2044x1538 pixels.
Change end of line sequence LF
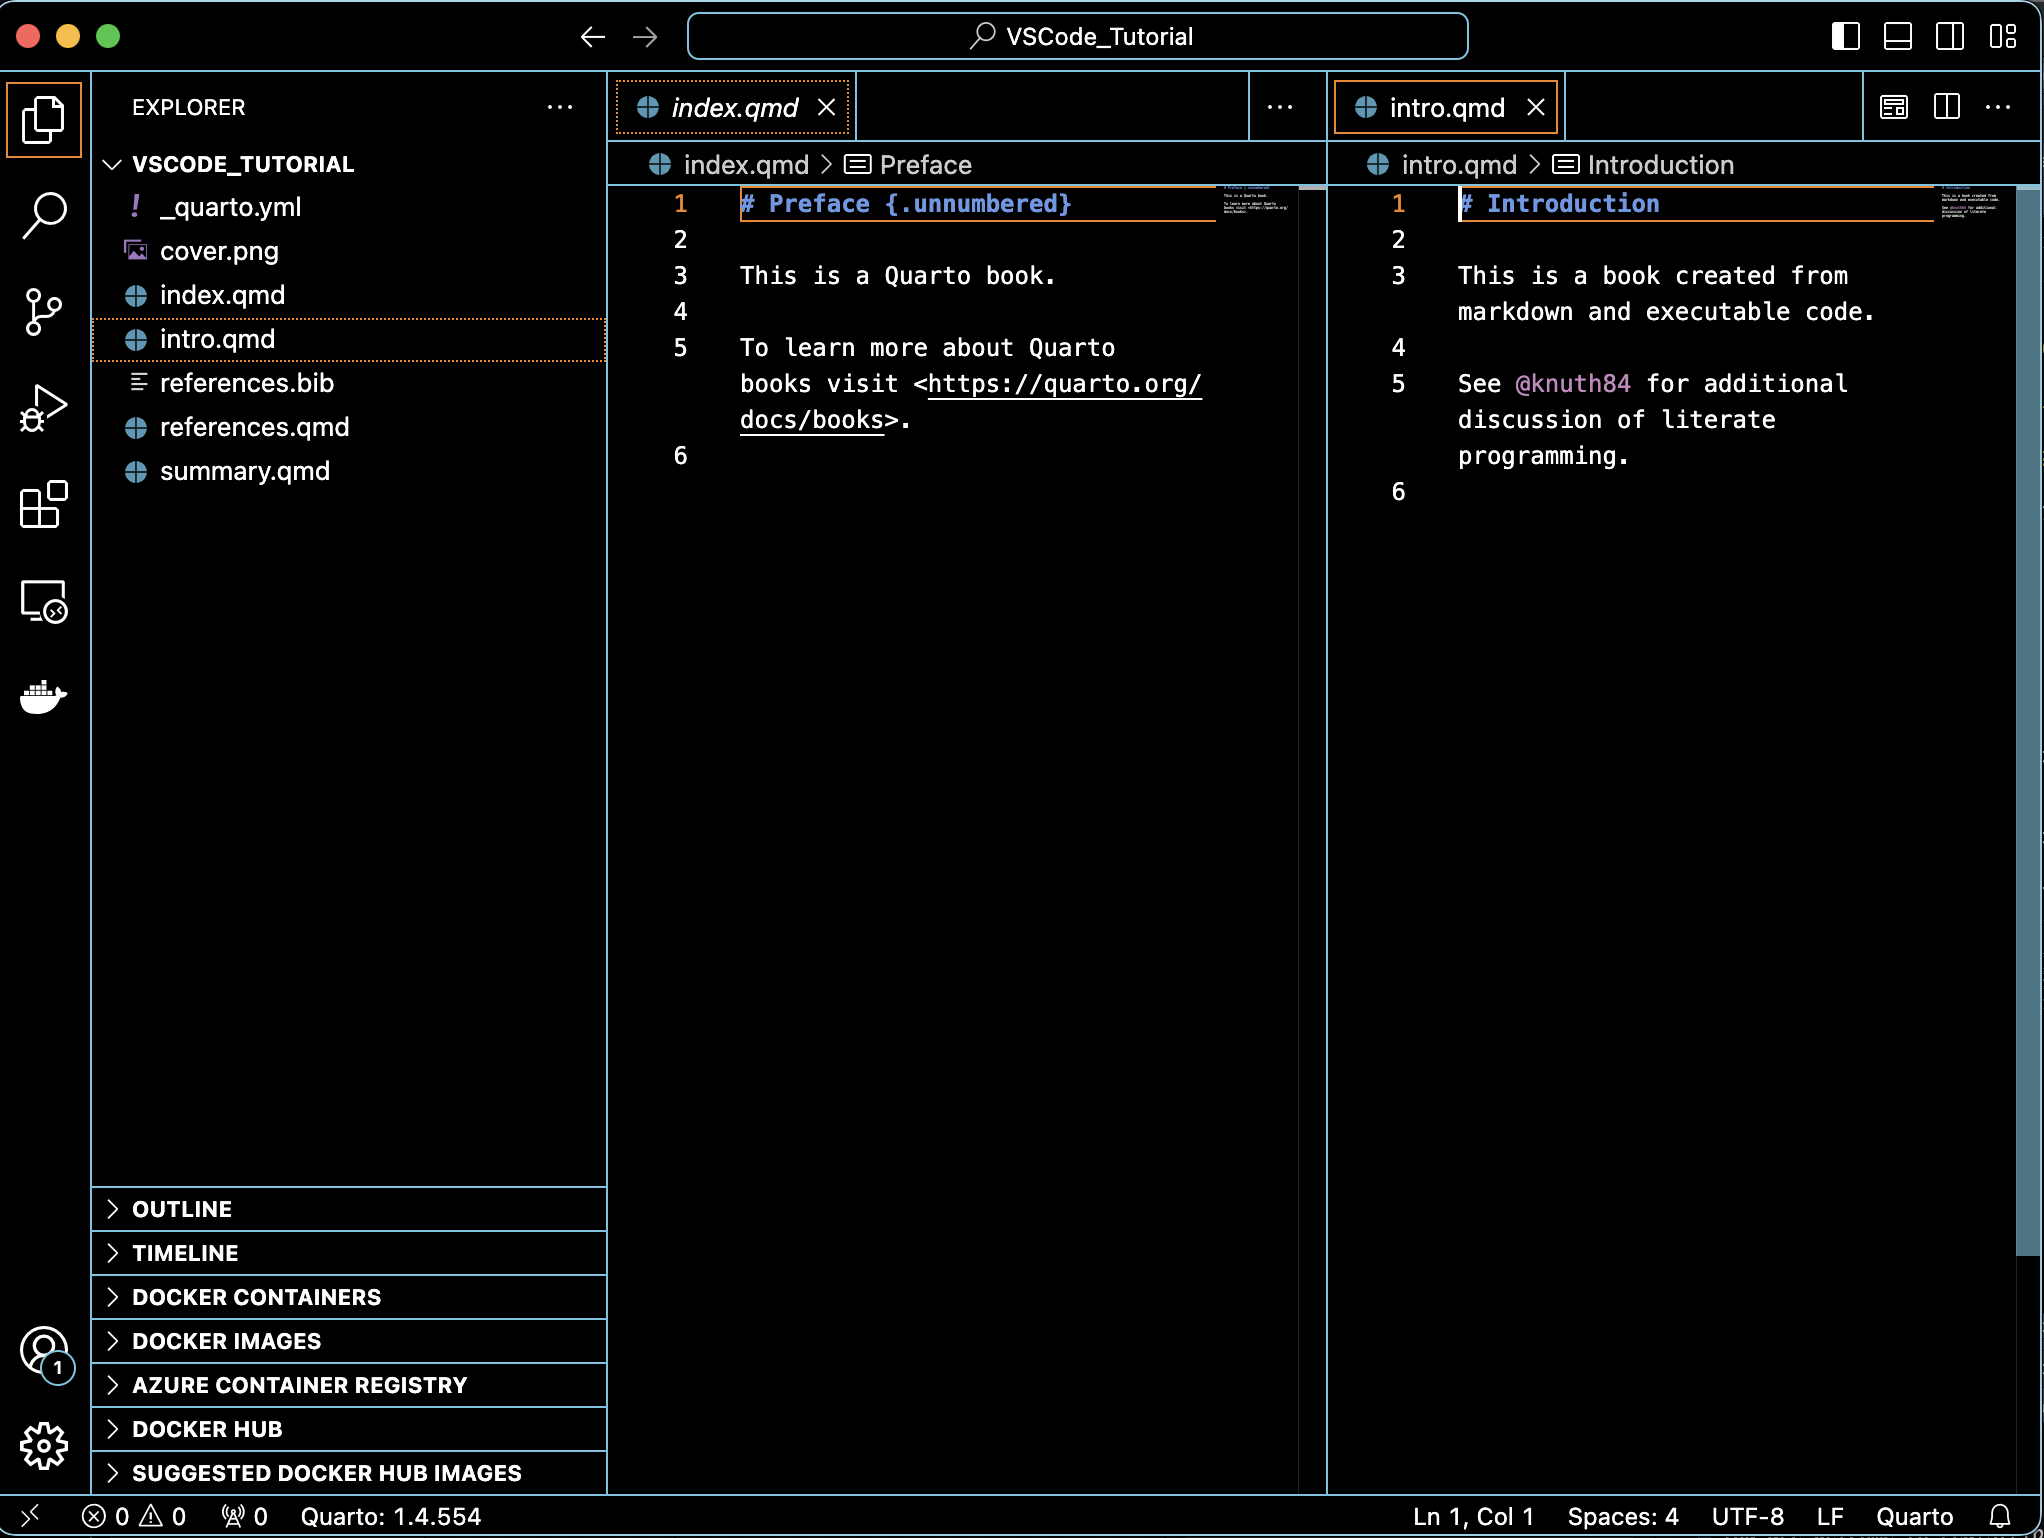[1830, 1516]
